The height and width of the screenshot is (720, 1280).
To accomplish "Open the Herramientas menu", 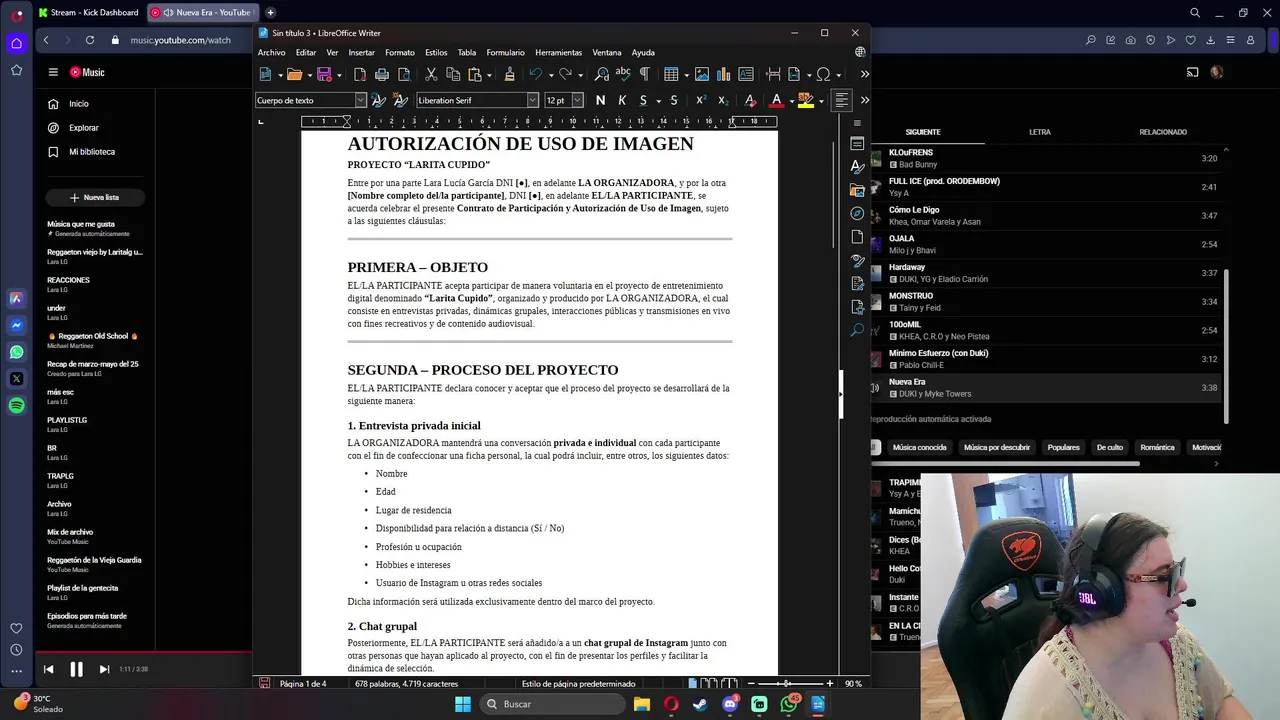I will point(558,52).
